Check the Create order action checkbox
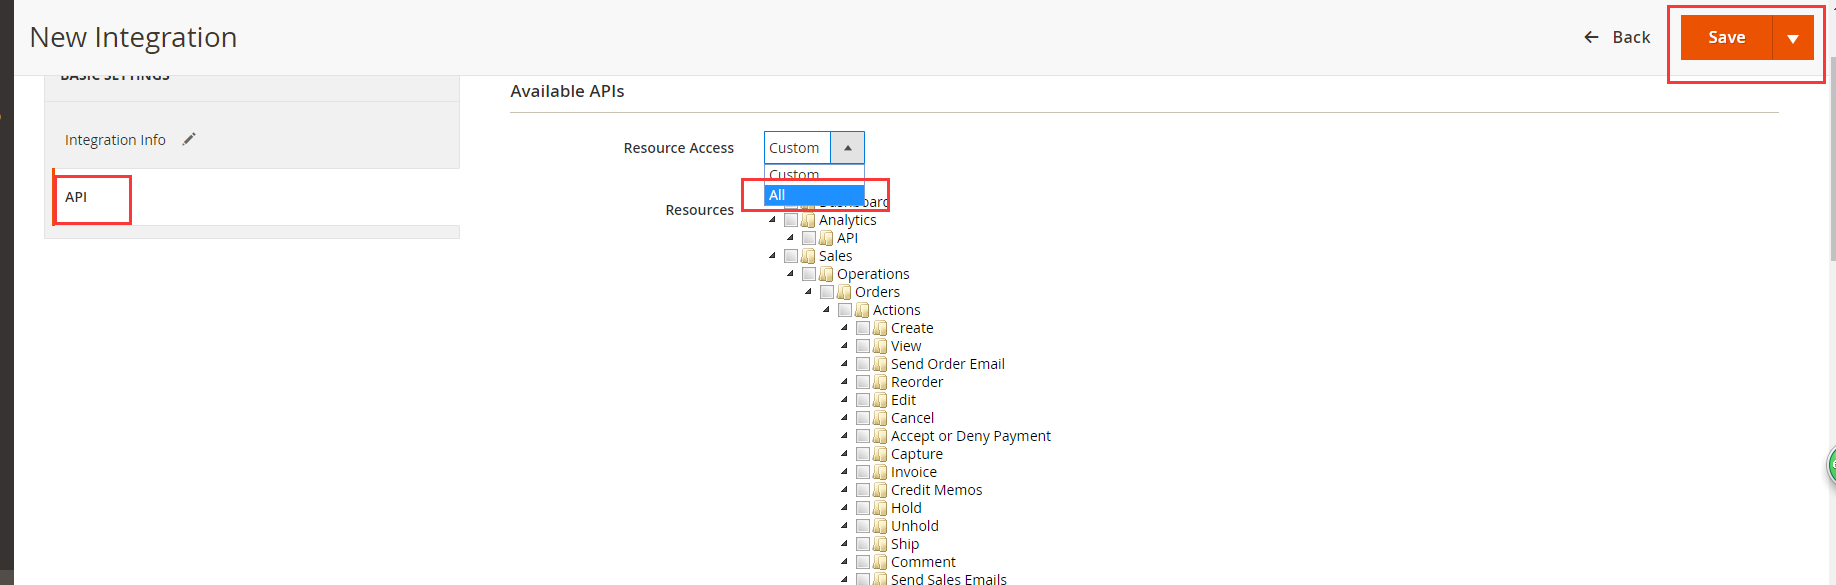Image resolution: width=1836 pixels, height=585 pixels. point(863,328)
